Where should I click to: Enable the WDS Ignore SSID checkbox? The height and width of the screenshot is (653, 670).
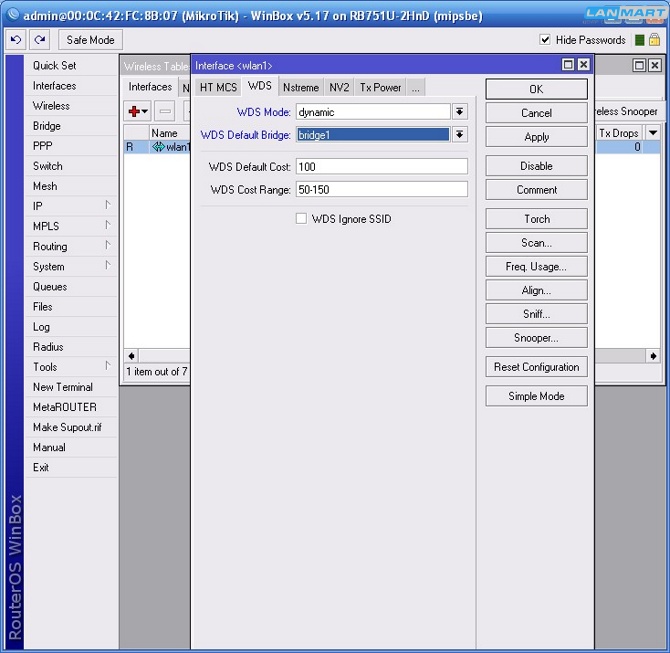[301, 219]
